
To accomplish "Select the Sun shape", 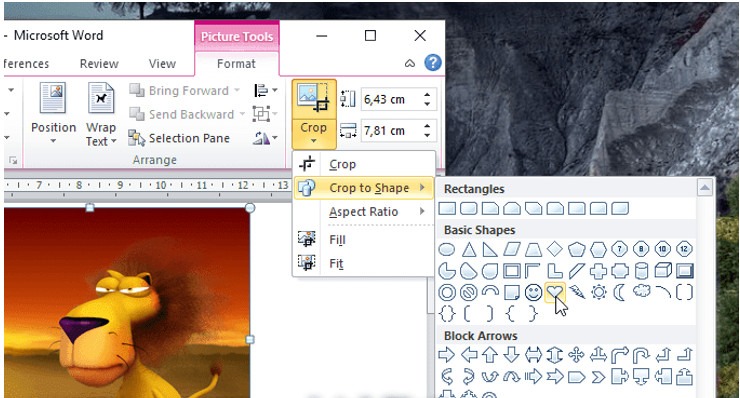I will tap(598, 292).
